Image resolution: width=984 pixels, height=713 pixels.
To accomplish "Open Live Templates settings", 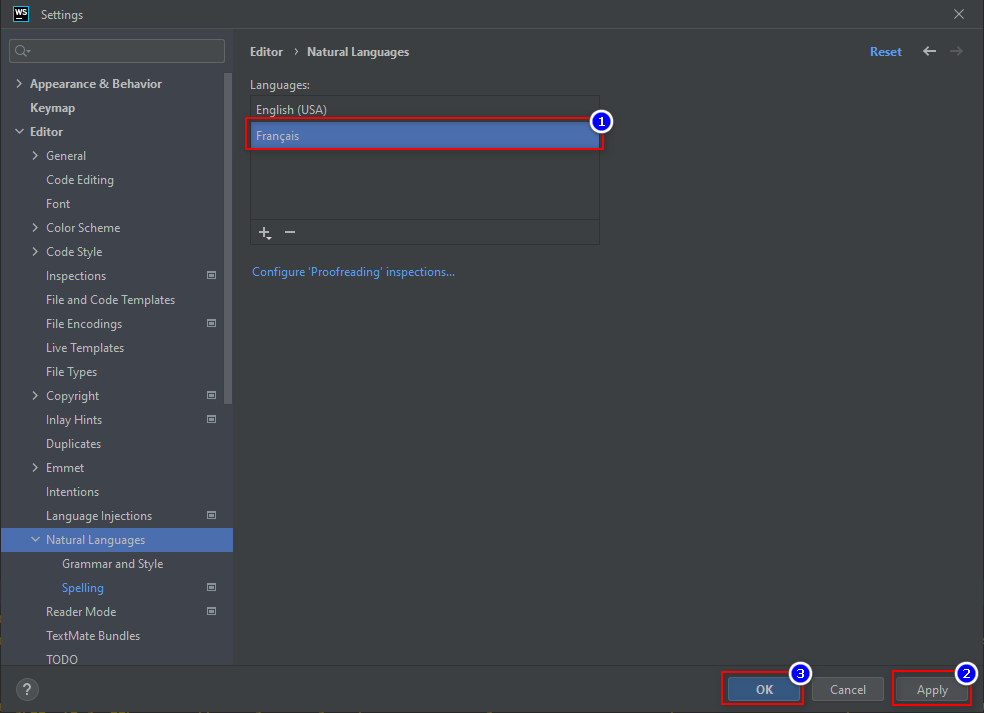I will click(85, 348).
